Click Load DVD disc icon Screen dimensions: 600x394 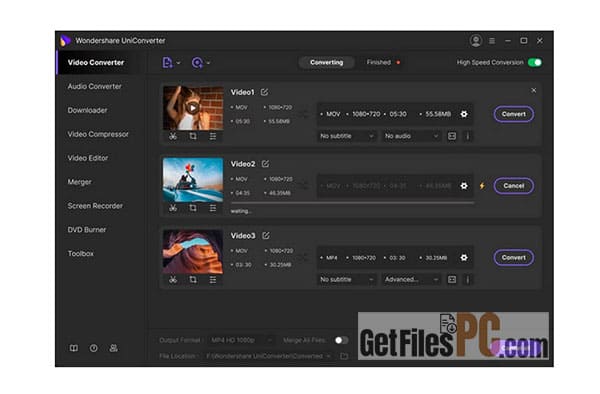point(197,62)
